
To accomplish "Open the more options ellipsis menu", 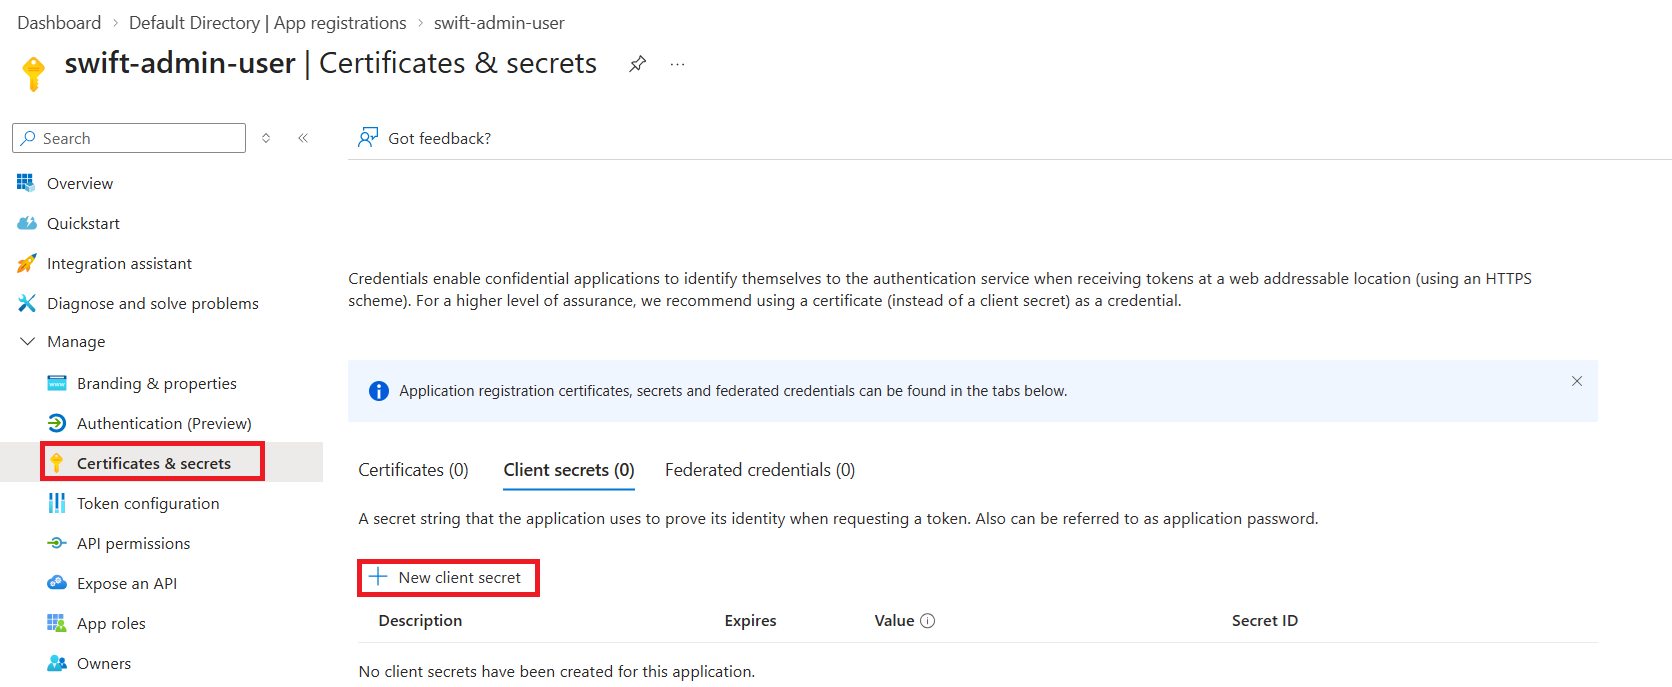I will tap(678, 64).
